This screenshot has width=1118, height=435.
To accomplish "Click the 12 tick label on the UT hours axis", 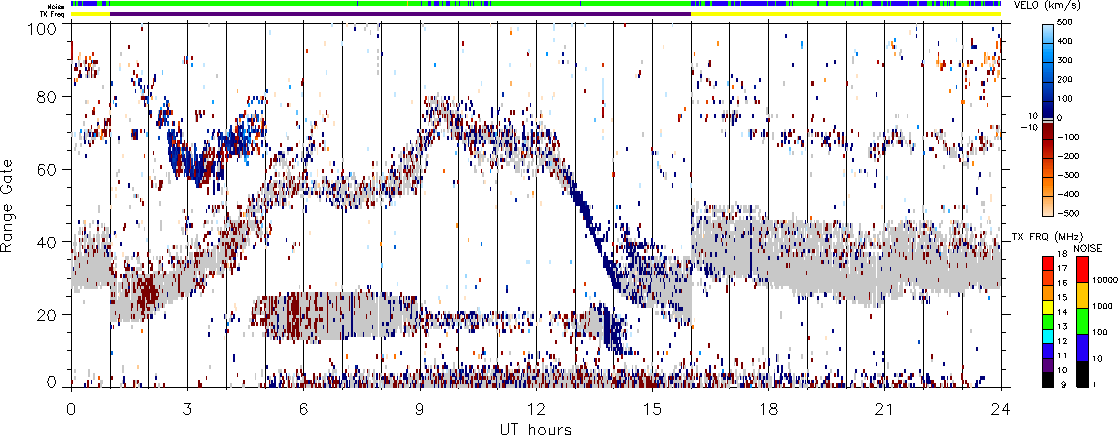I will click(x=536, y=408).
